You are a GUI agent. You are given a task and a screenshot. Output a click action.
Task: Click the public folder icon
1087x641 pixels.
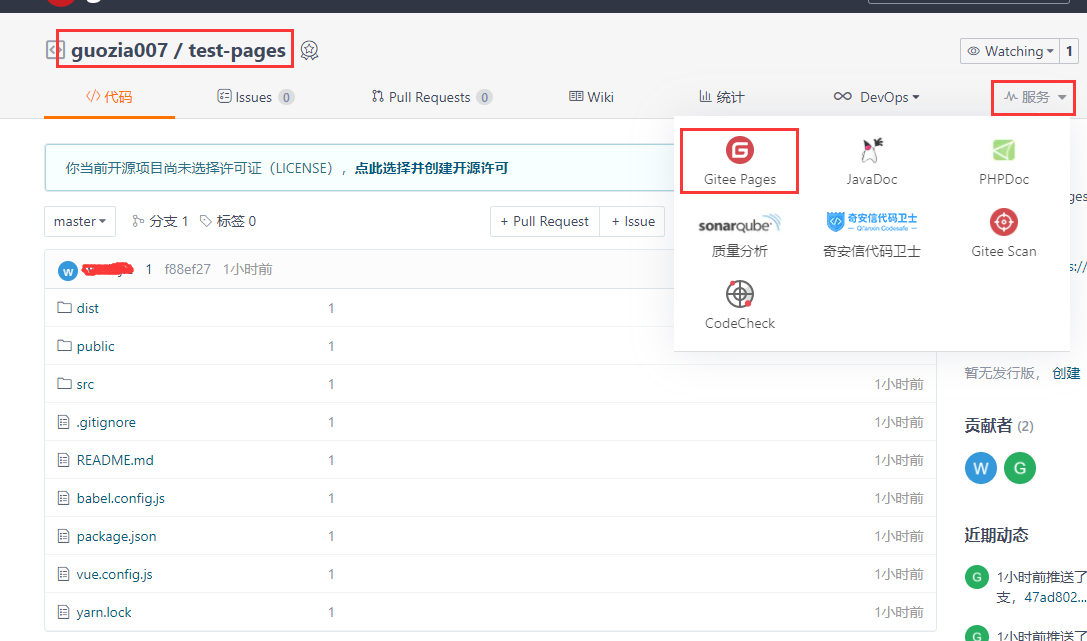[64, 345]
